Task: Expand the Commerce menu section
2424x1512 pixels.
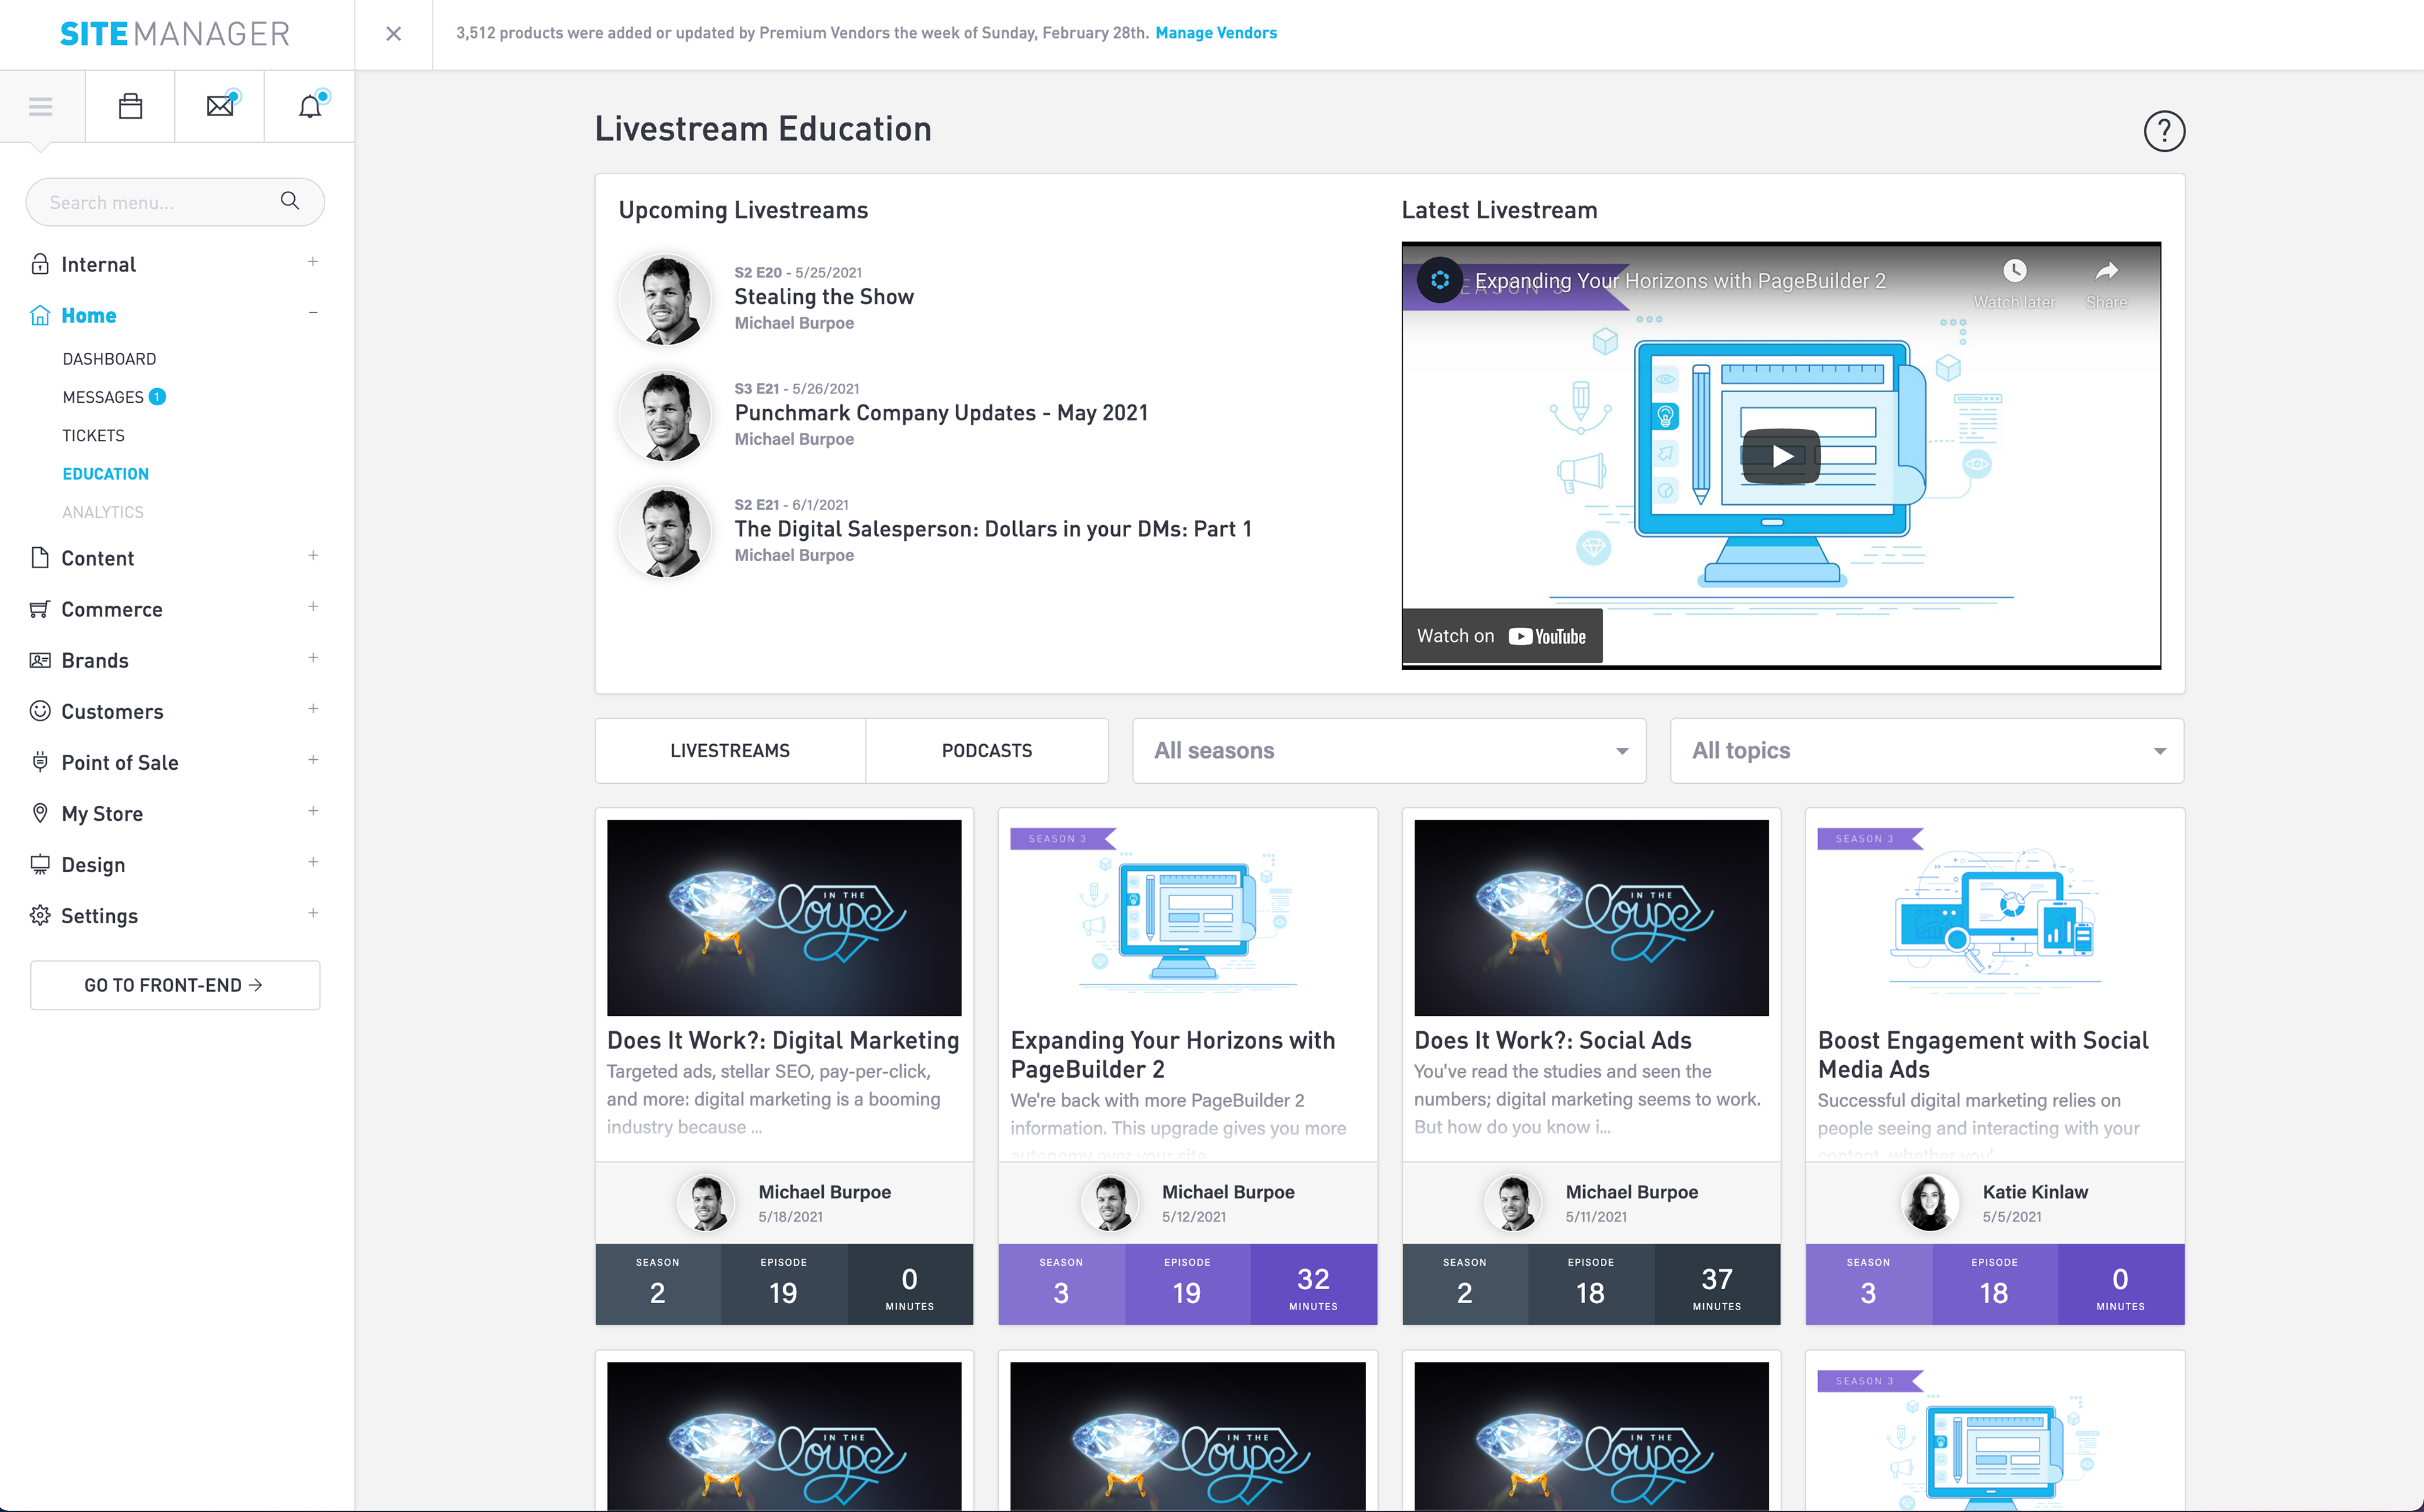Action: [x=313, y=607]
